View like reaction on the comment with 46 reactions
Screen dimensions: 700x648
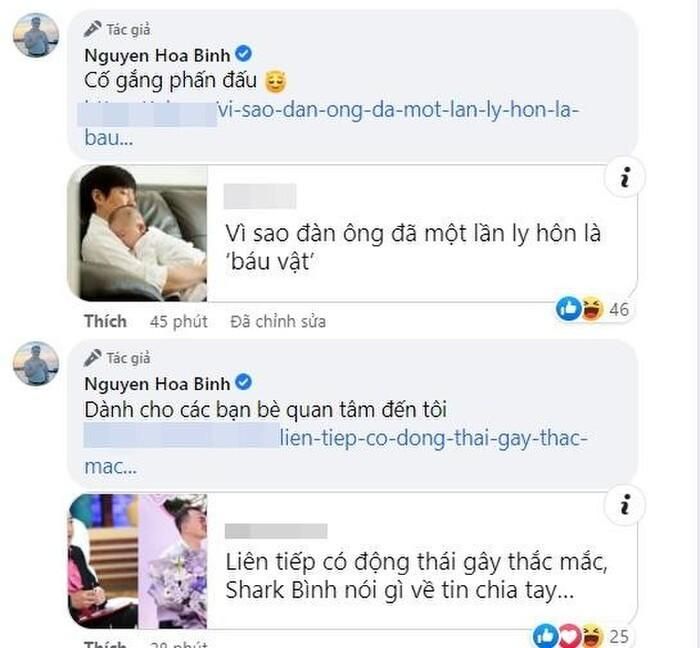[568, 308]
